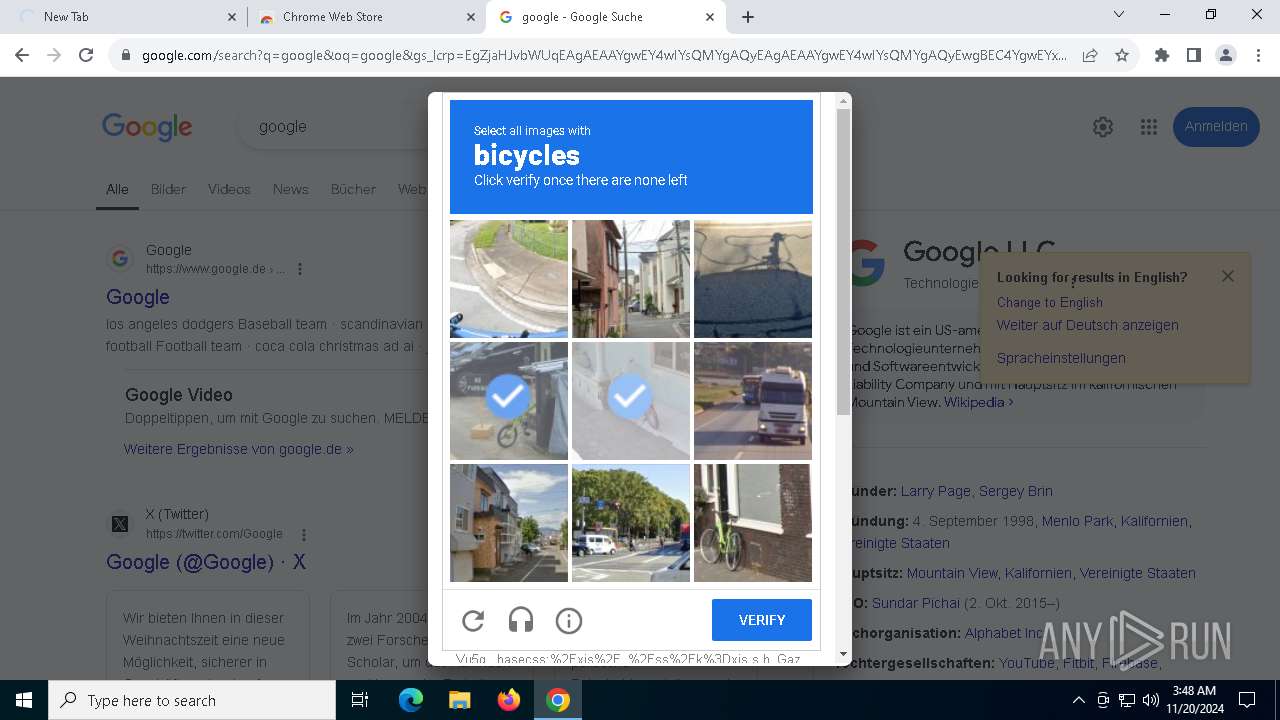Select the white truck image tile

pos(753,401)
